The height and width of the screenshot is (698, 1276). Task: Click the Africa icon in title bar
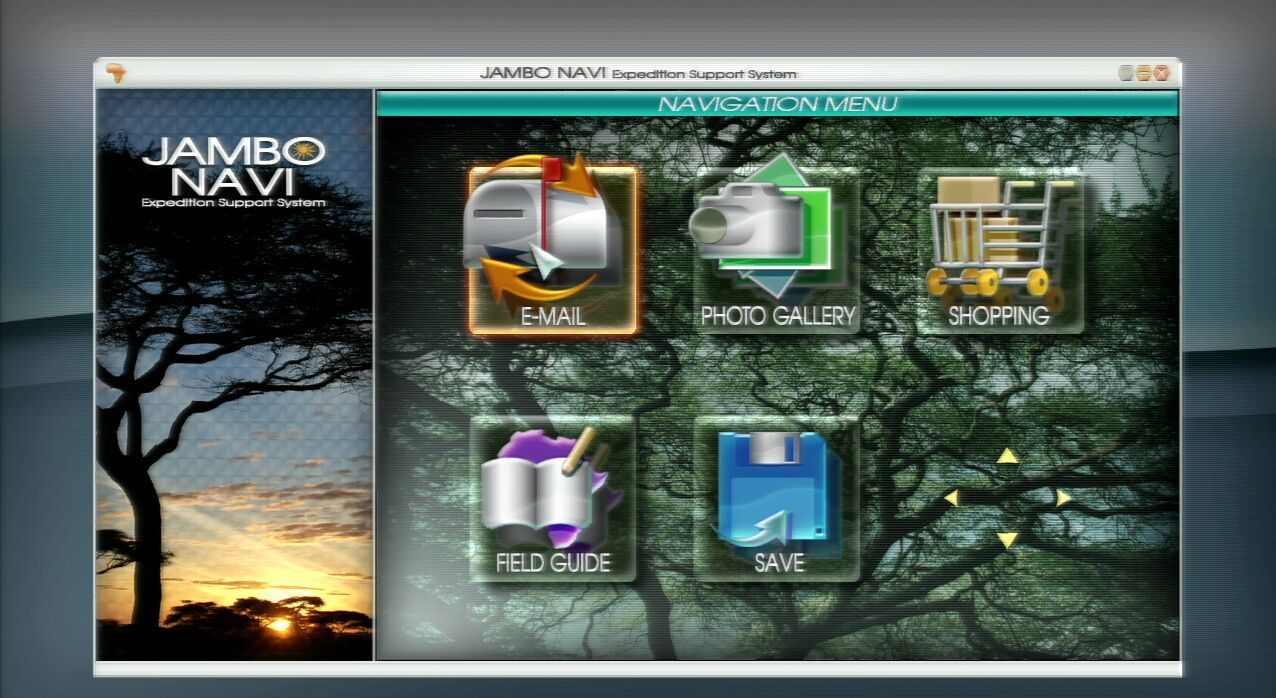point(116,73)
